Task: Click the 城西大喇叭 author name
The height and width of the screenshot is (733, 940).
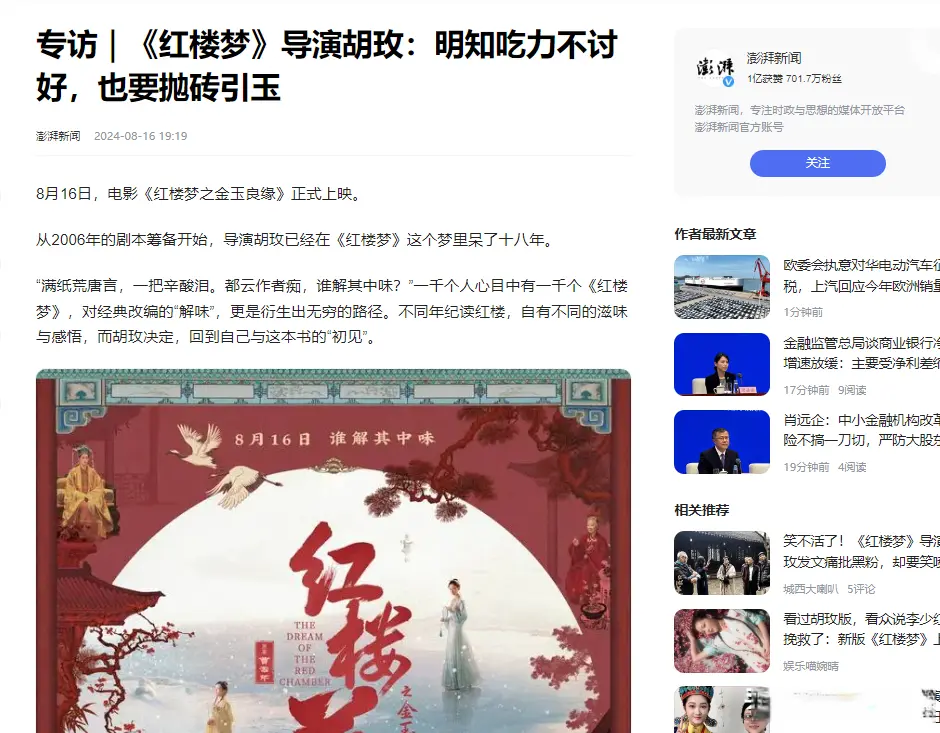Action: (x=811, y=589)
